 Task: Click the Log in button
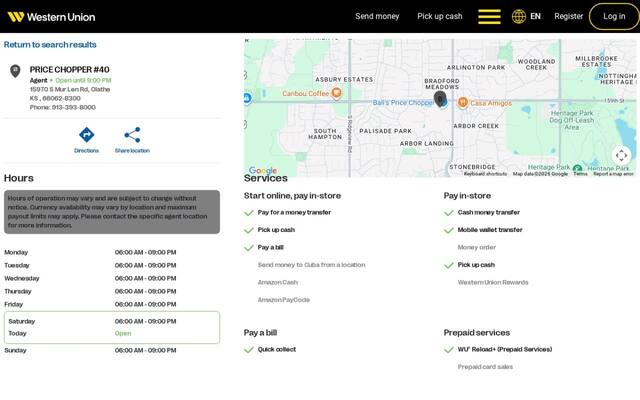click(614, 16)
